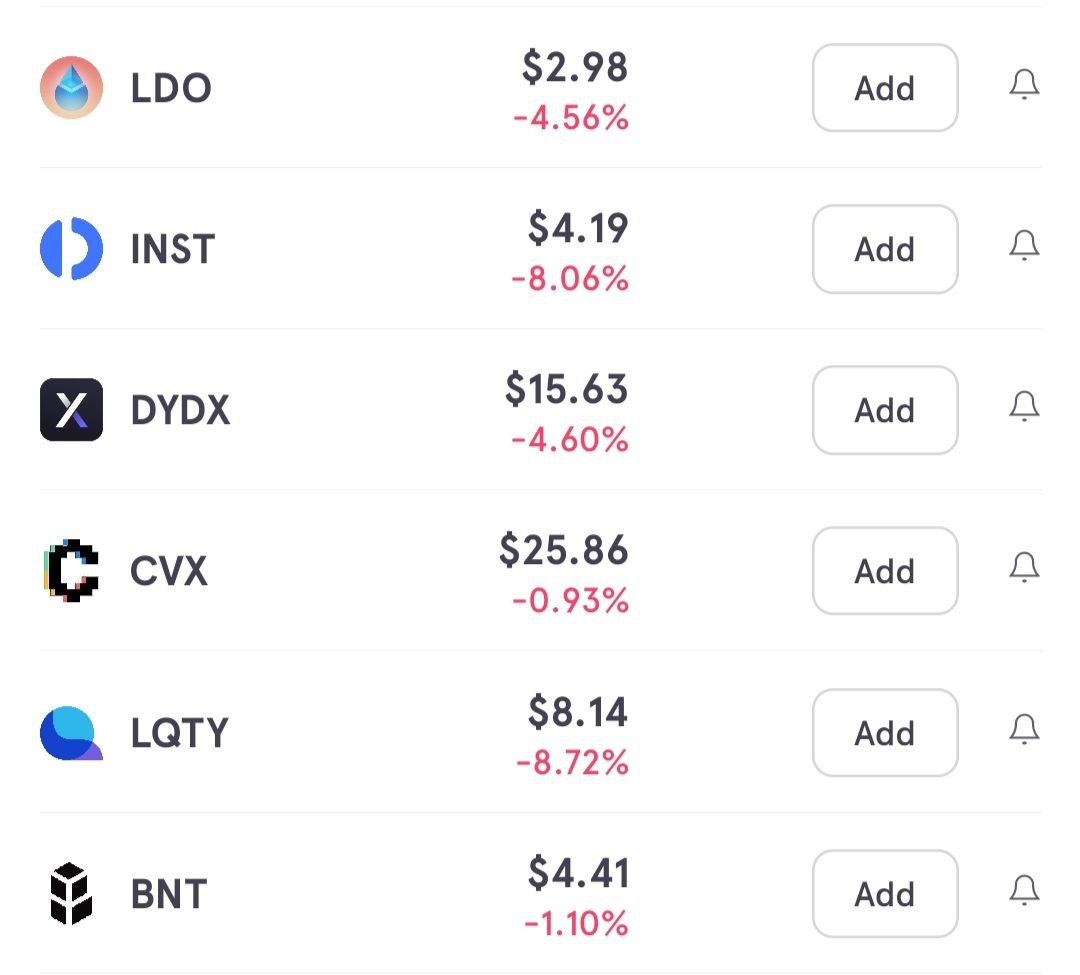The image size is (1080, 975).
Task: Set alert bell for CVX
Action: 1024,568
